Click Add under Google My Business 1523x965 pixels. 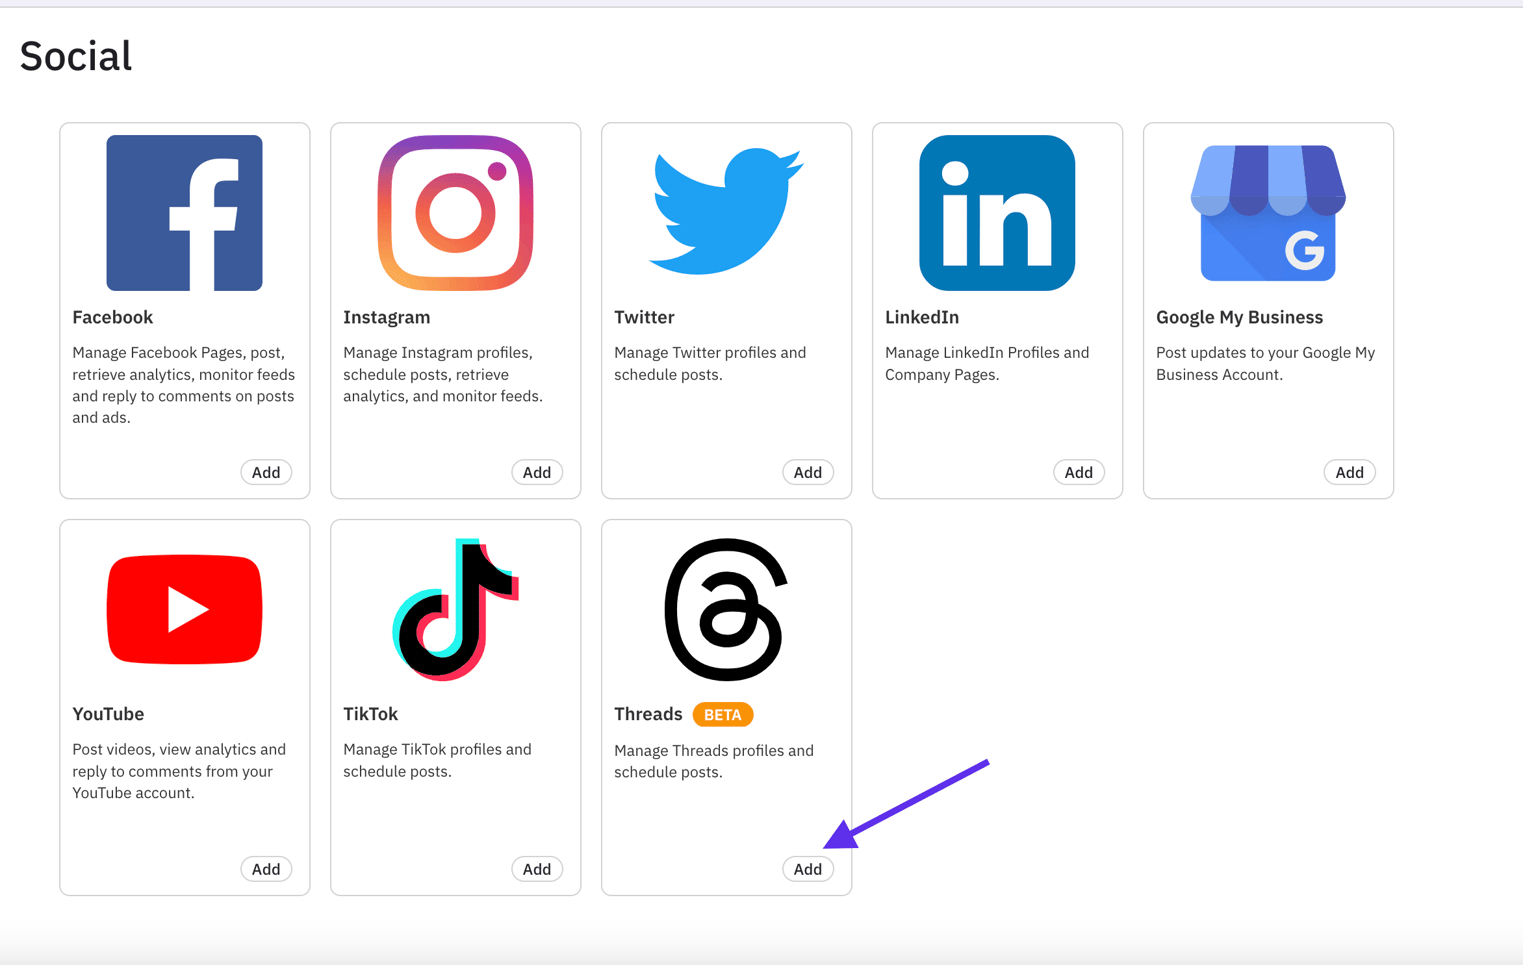coord(1349,472)
